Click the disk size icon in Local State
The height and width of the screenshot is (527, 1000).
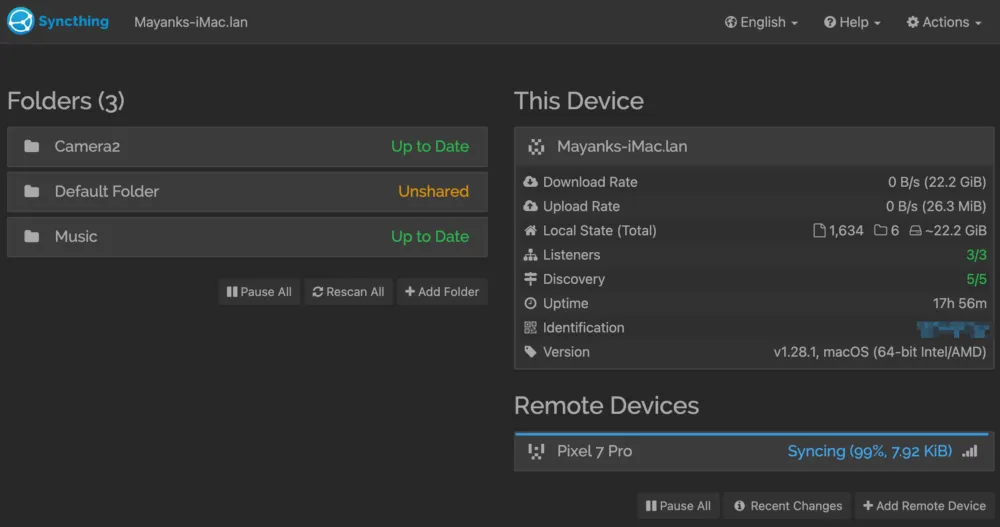coord(915,230)
